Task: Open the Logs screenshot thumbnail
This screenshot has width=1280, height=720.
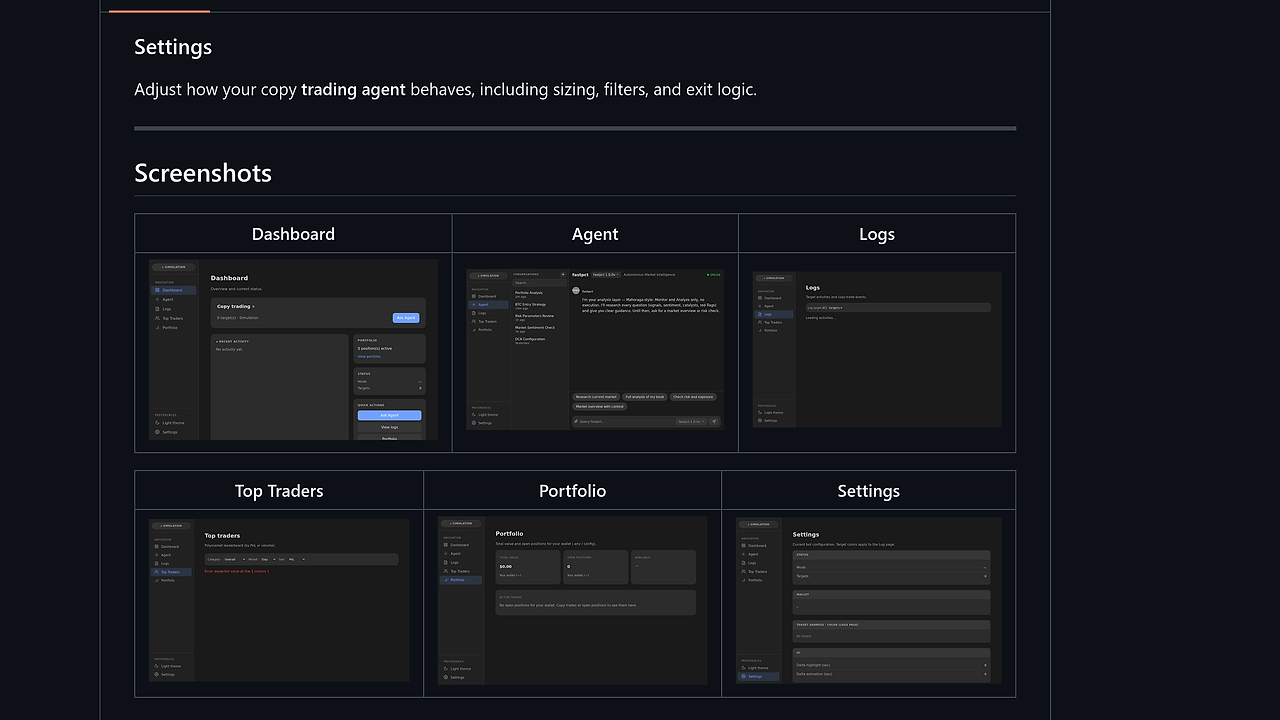Action: point(877,350)
